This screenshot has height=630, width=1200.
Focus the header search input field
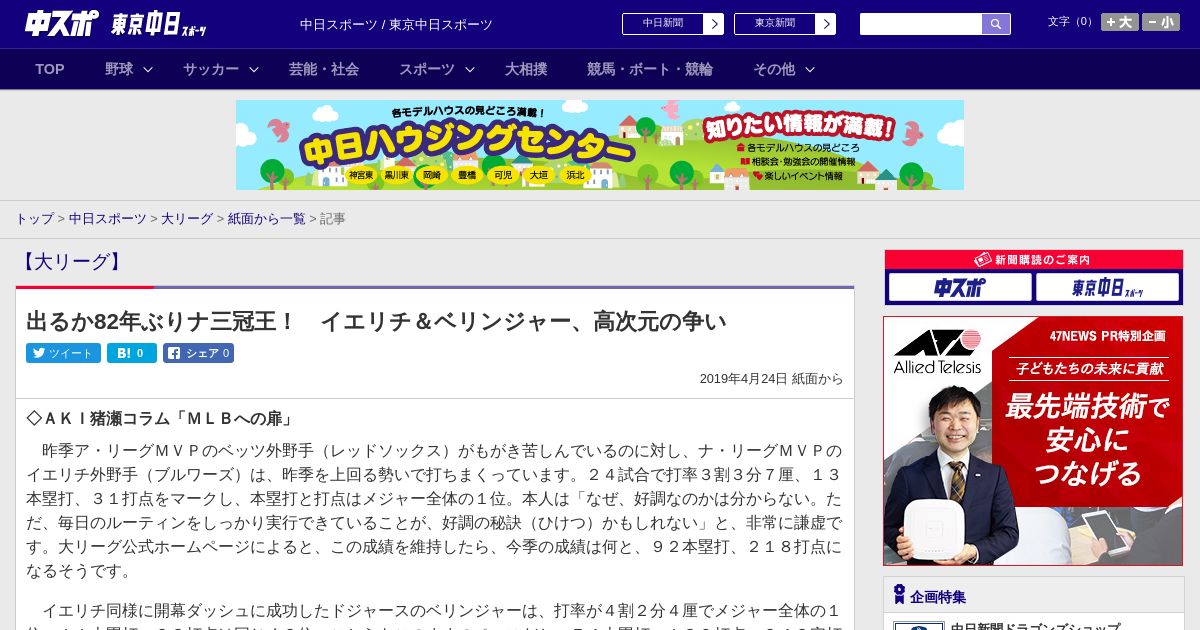pos(921,24)
